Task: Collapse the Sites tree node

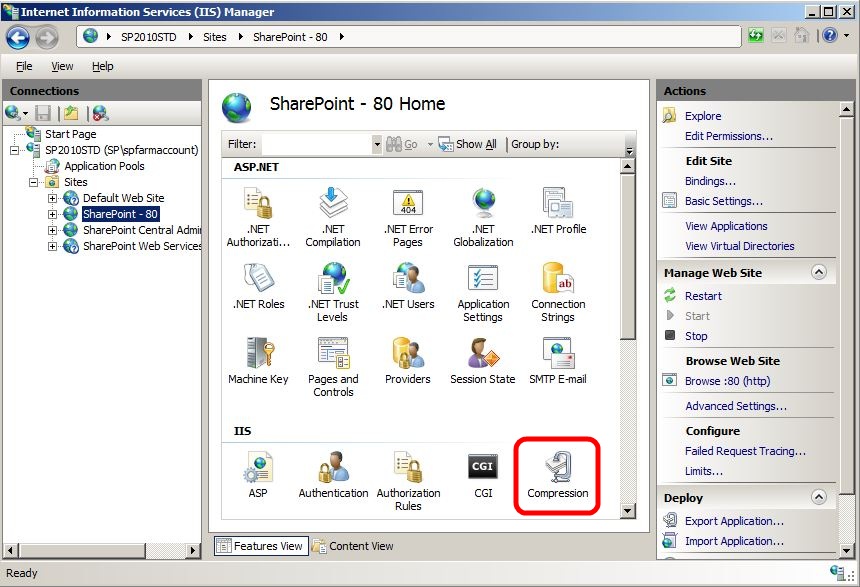Action: tap(33, 182)
